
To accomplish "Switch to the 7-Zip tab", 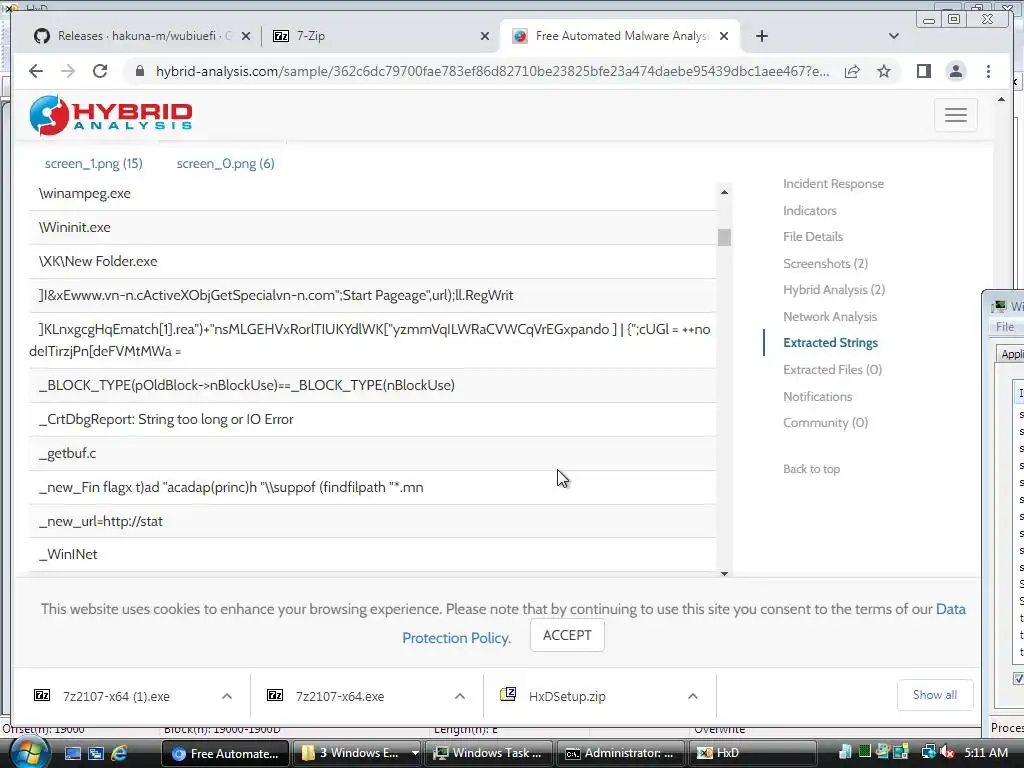I will tap(381, 36).
